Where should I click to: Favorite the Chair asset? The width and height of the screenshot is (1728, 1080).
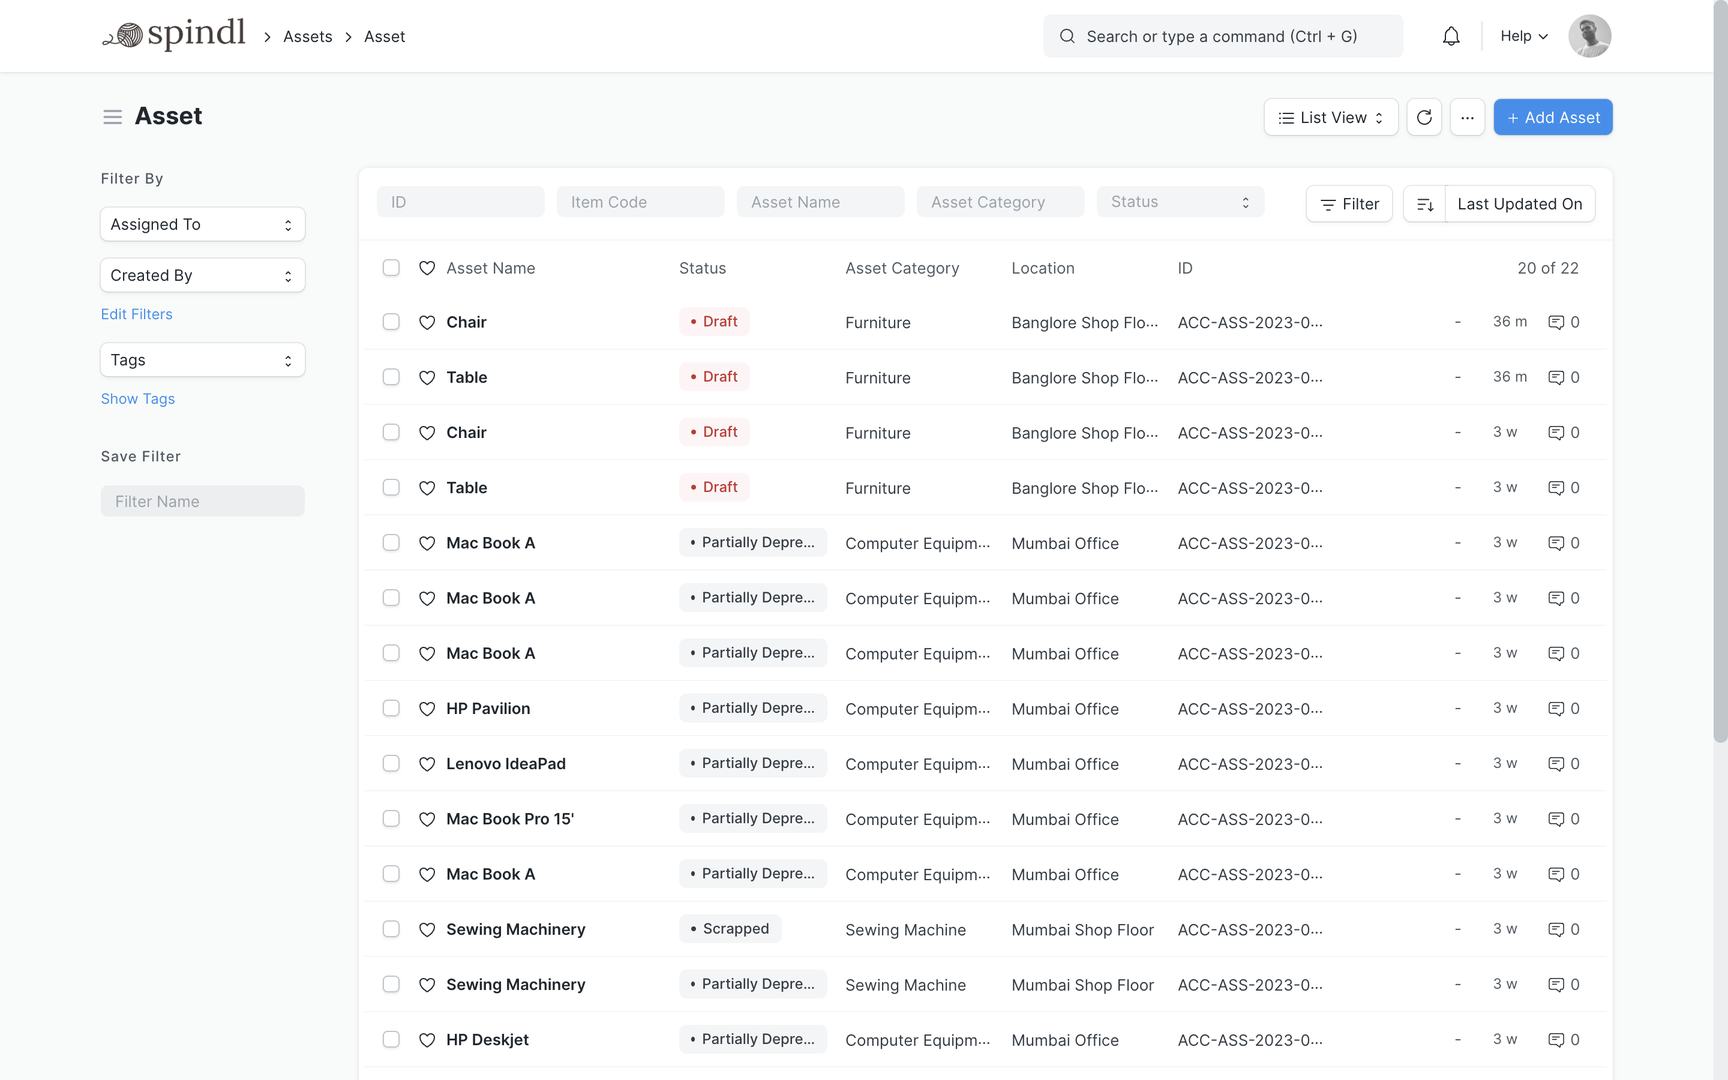pos(427,322)
